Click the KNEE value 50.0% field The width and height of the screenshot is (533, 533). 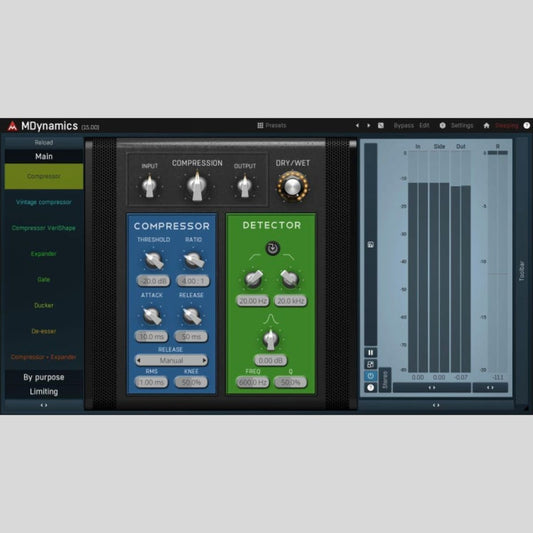(x=191, y=382)
